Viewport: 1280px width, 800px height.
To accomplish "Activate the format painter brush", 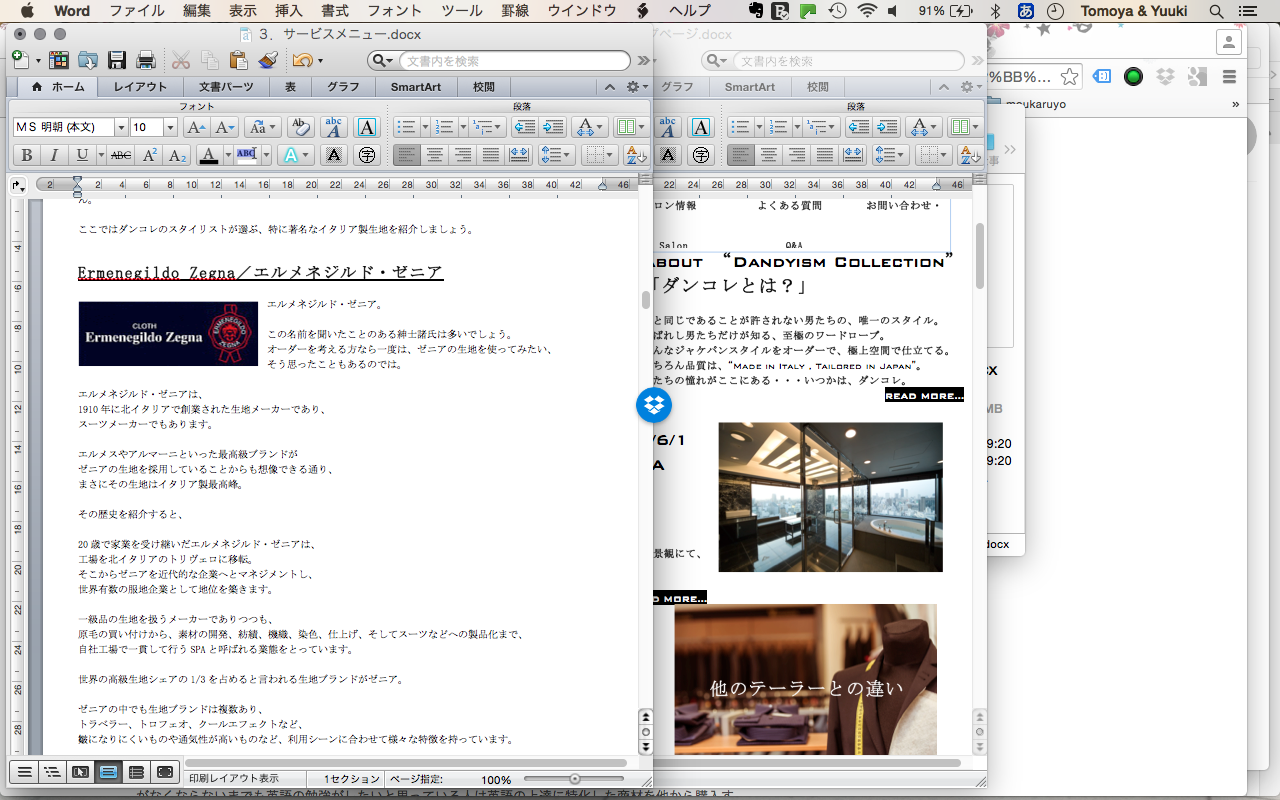I will tap(267, 60).
